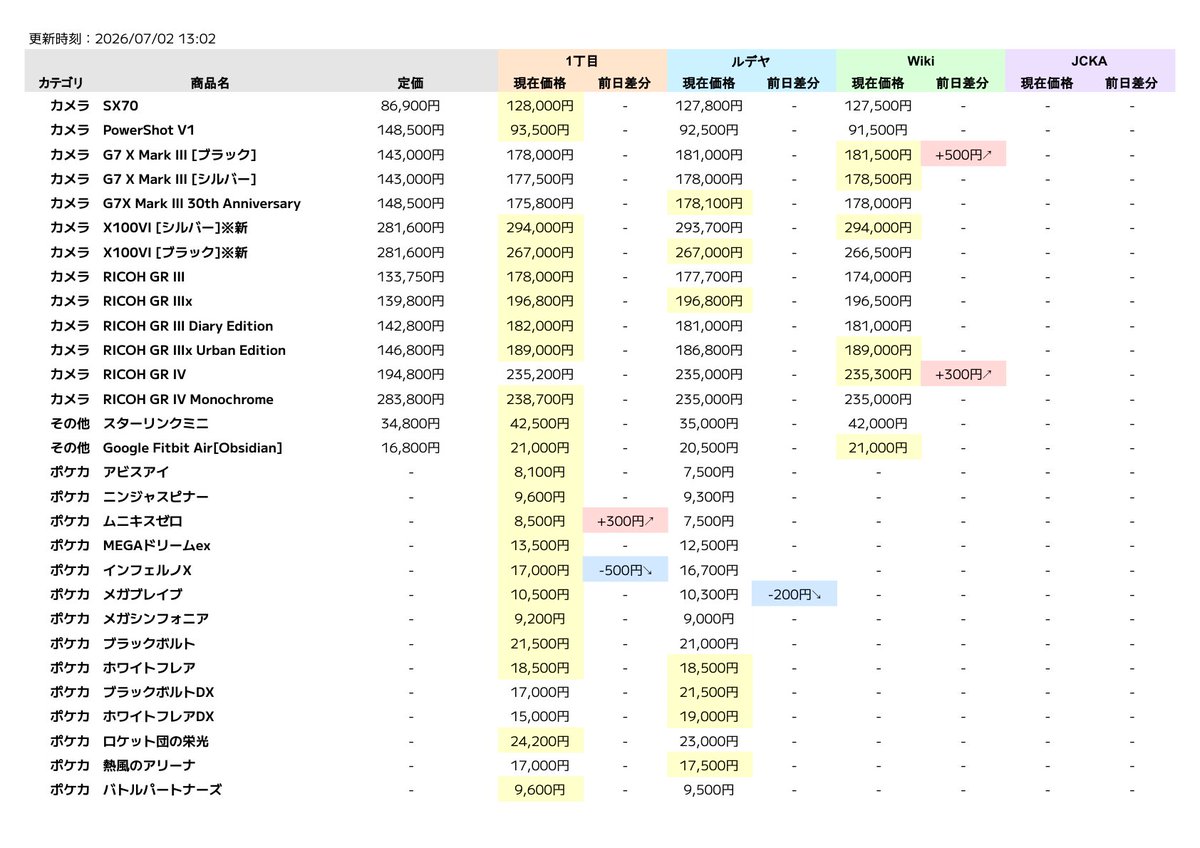Image resolution: width=1200 pixels, height=848 pixels.
Task: Click the 8,100円 price cell
Action: [540, 472]
